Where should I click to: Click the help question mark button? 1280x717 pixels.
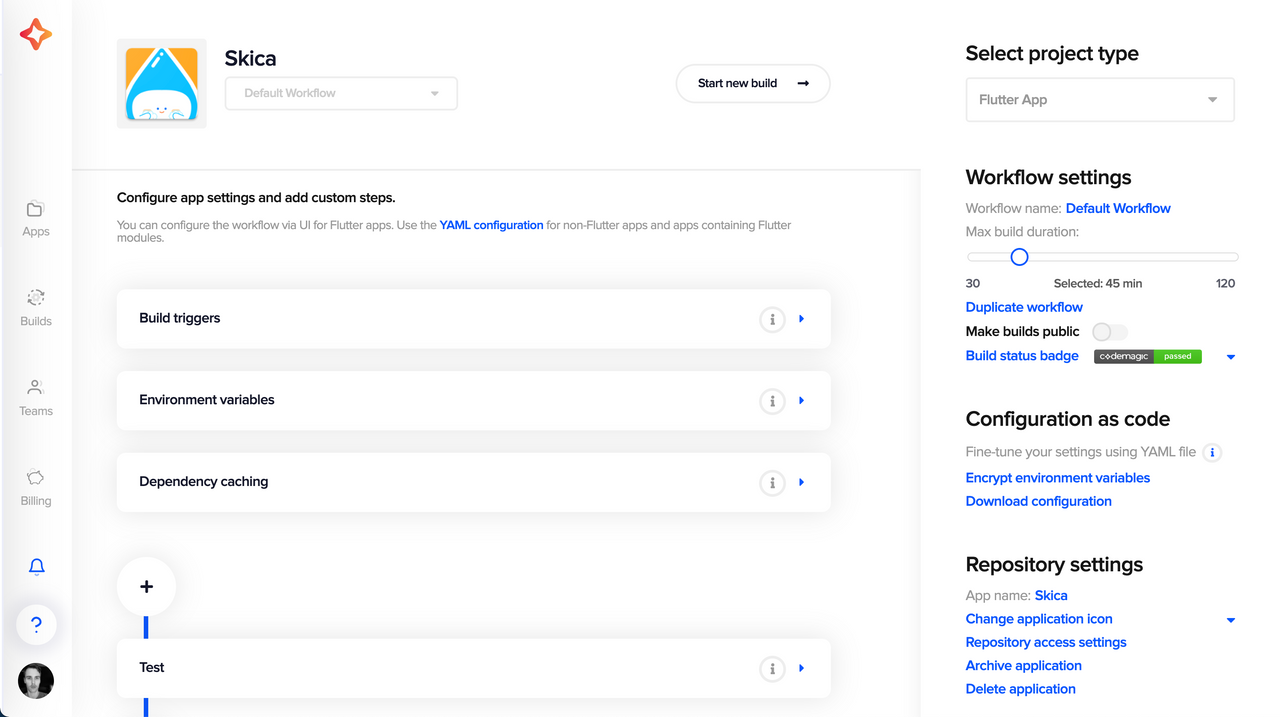click(x=36, y=625)
